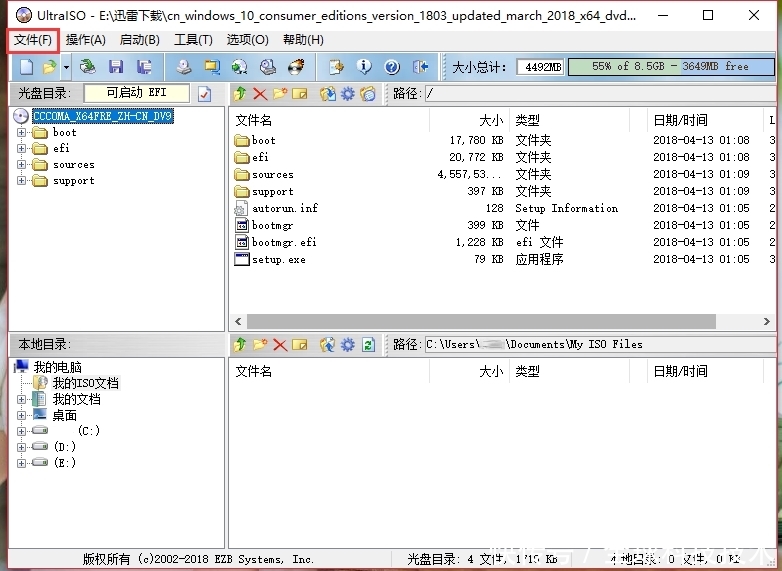Select 我的电脑 in local tree
Viewport: 782px width, 571px height.
coord(57,367)
